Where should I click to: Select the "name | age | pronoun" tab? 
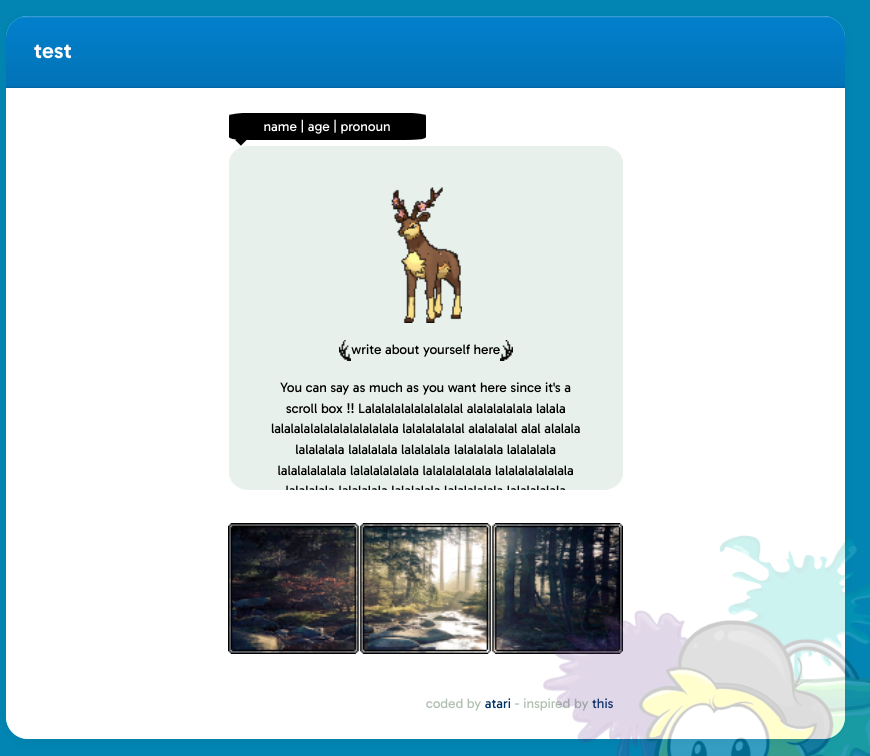pyautogui.click(x=328, y=126)
